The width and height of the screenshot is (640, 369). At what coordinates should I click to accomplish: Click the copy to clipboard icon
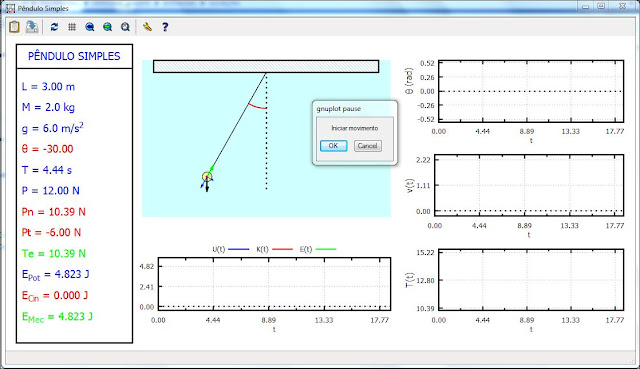(14, 27)
